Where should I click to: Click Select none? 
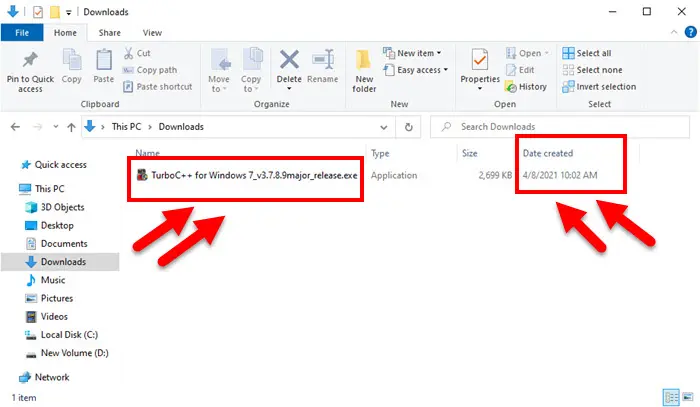point(592,70)
